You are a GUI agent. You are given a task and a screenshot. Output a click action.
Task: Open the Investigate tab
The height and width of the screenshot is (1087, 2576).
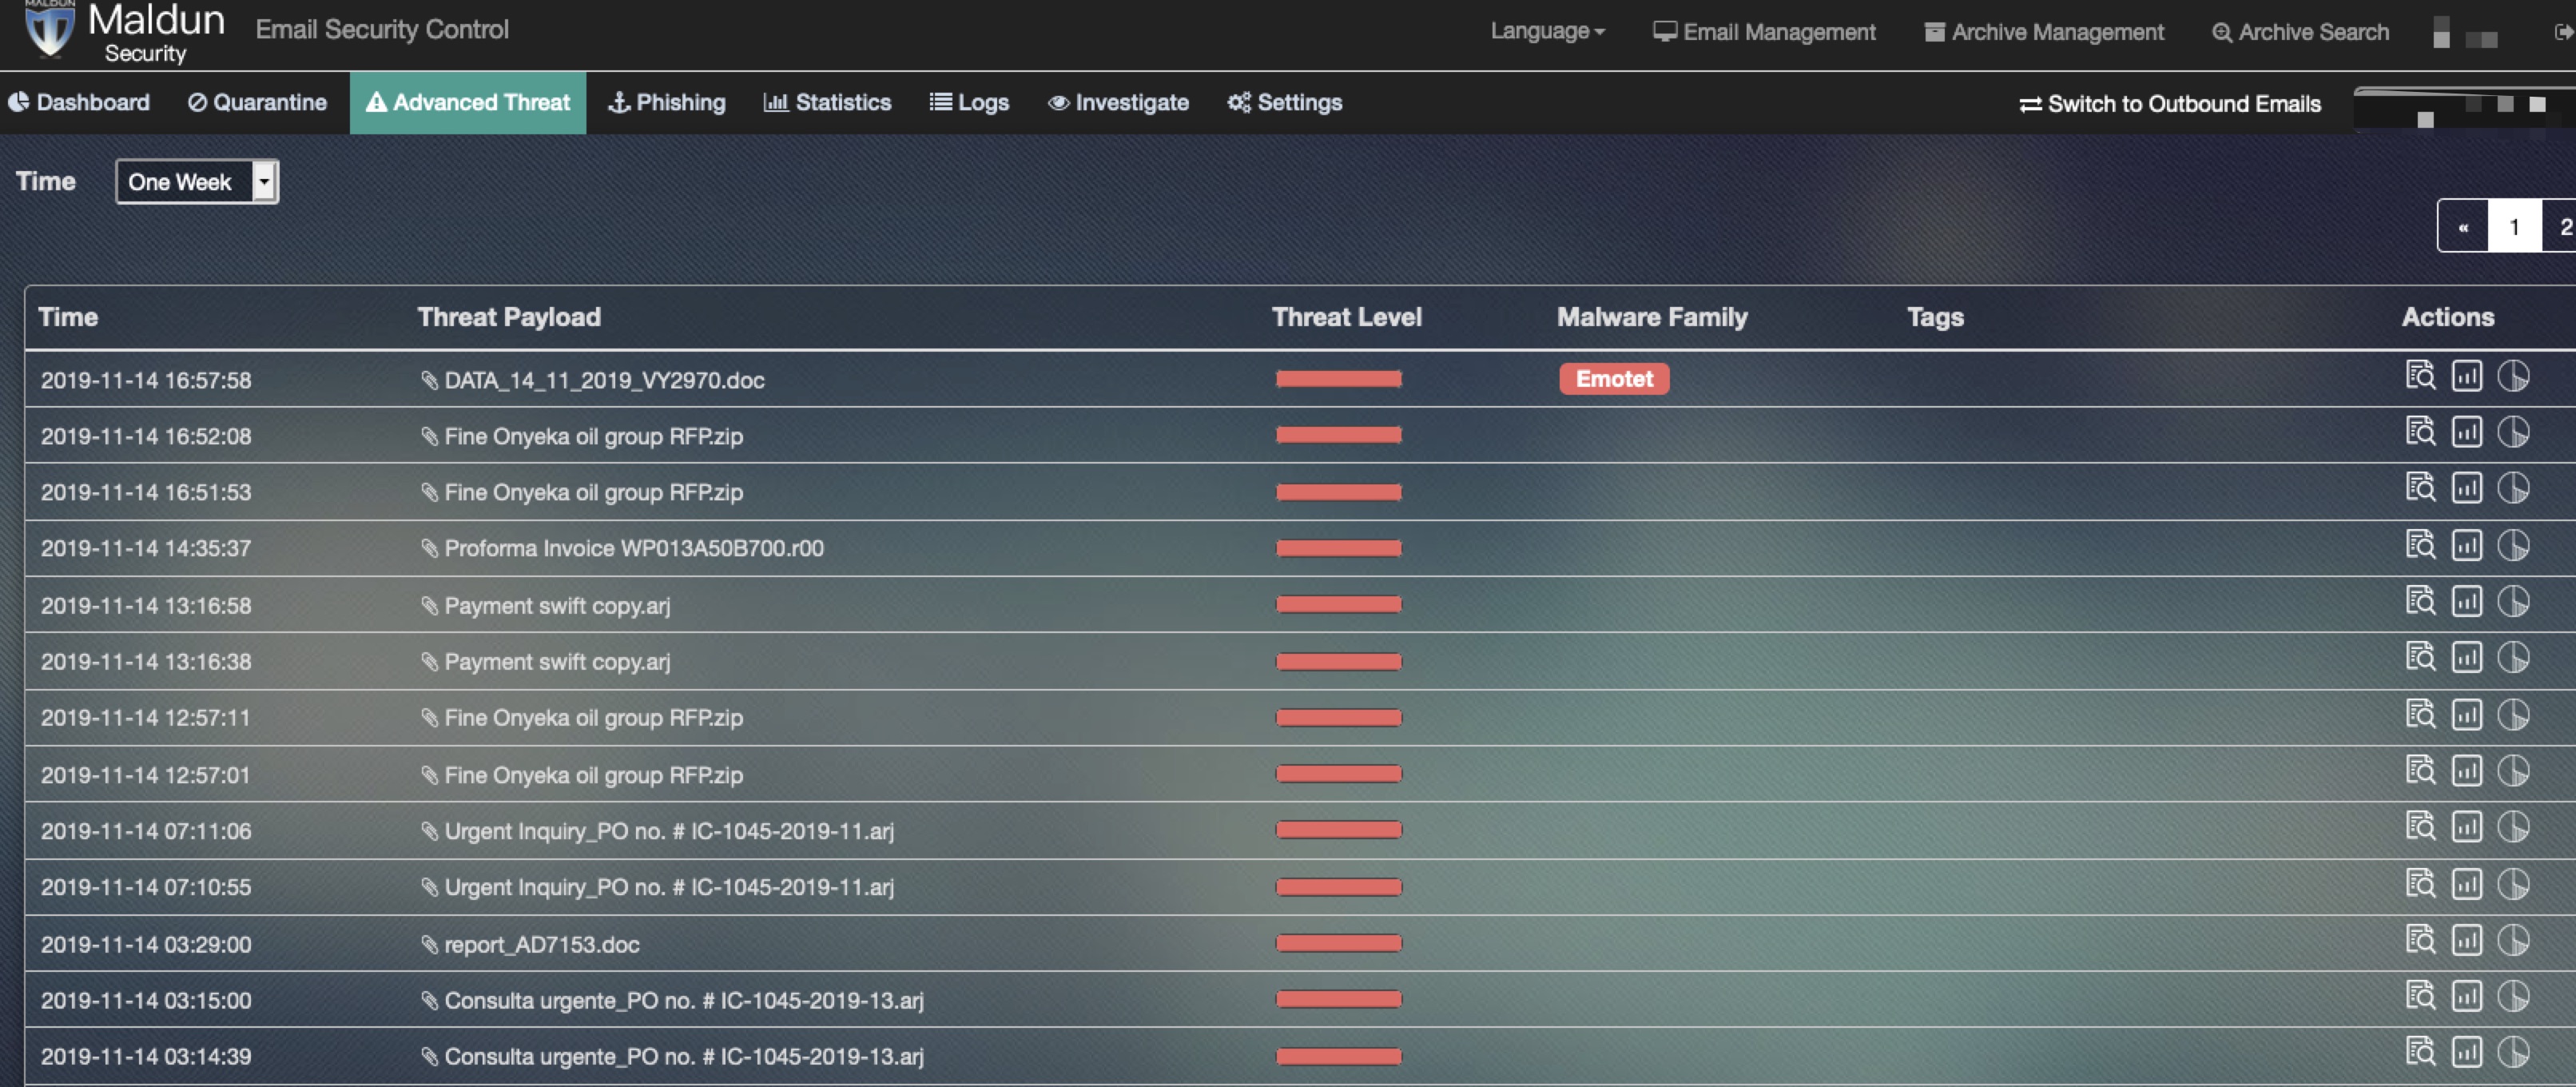click(1117, 103)
